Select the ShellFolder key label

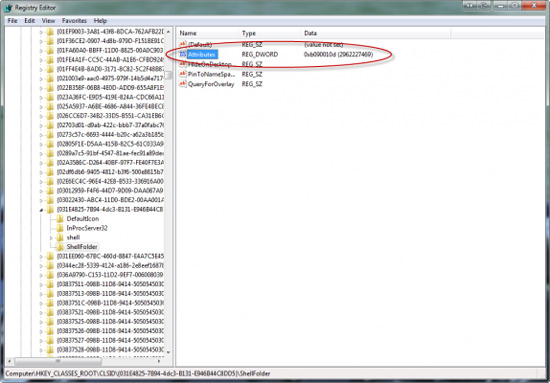pos(82,247)
